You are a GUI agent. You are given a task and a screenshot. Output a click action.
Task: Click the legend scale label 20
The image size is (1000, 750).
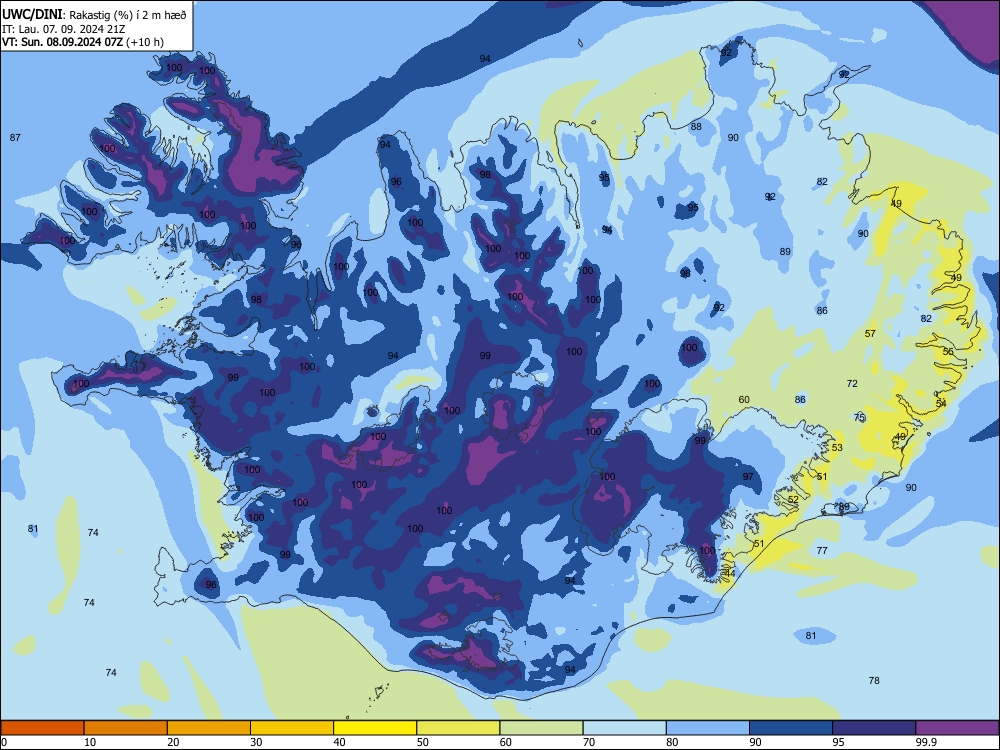pos(173,742)
